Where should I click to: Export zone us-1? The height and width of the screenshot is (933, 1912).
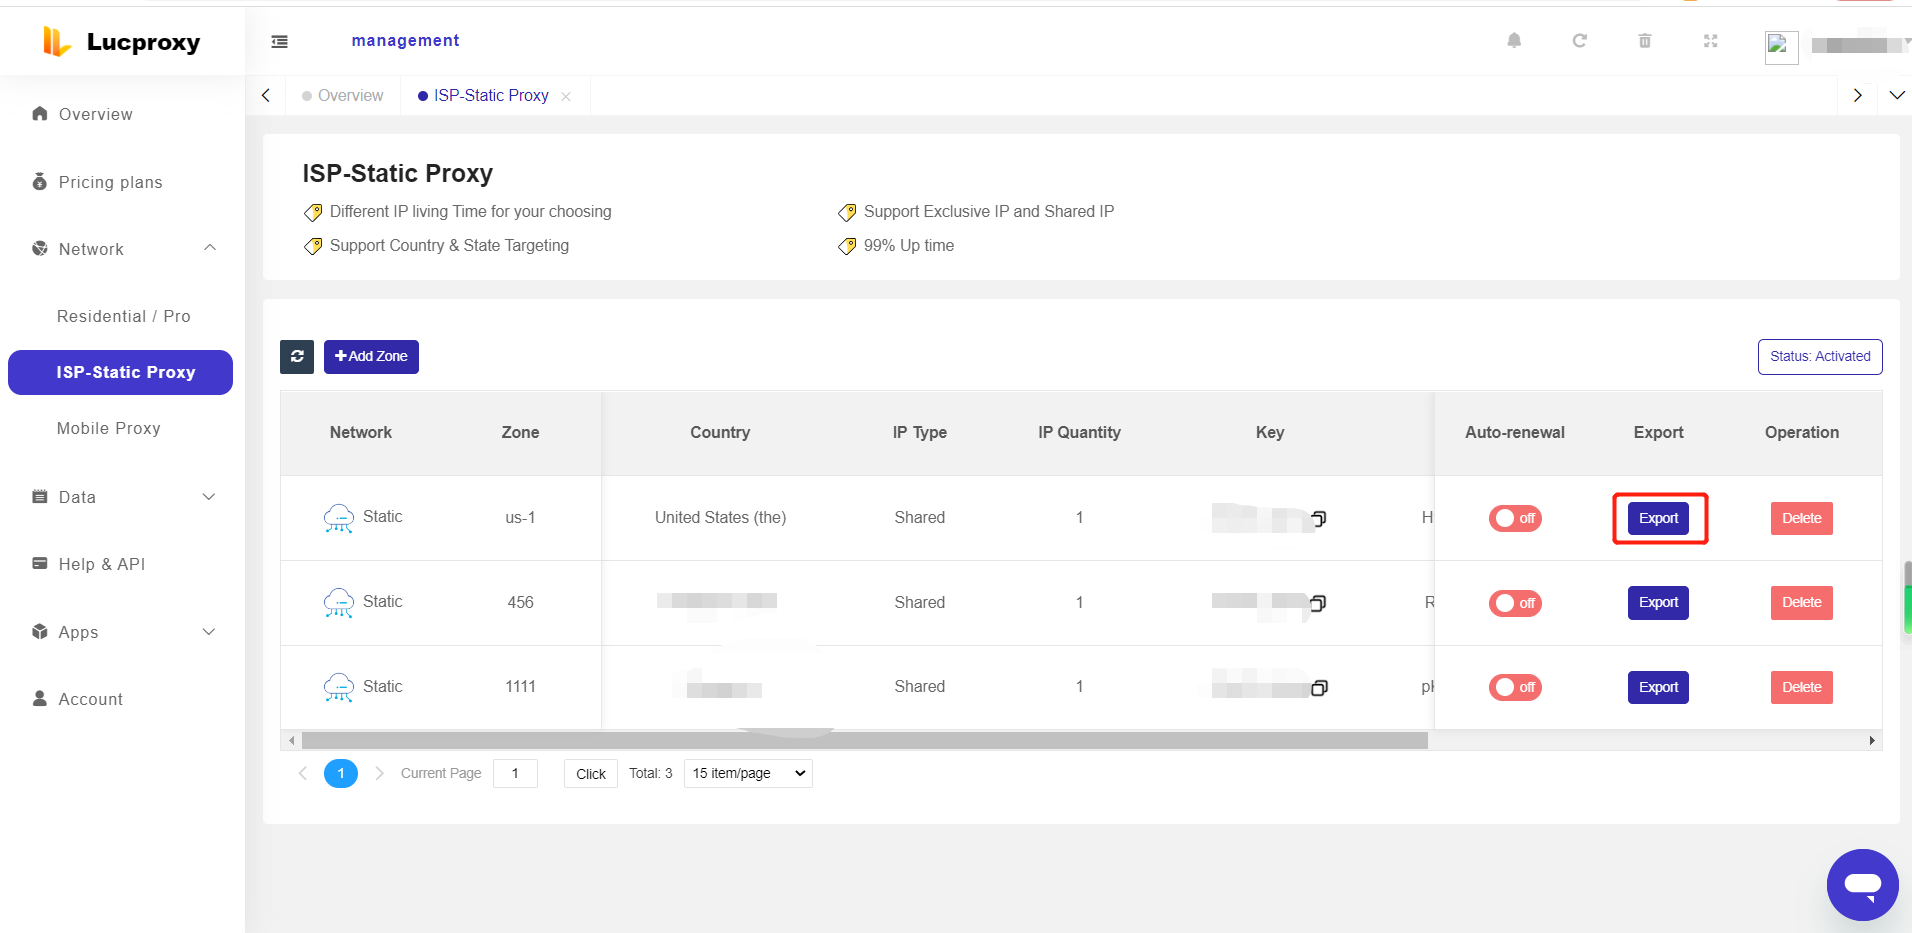click(x=1658, y=518)
